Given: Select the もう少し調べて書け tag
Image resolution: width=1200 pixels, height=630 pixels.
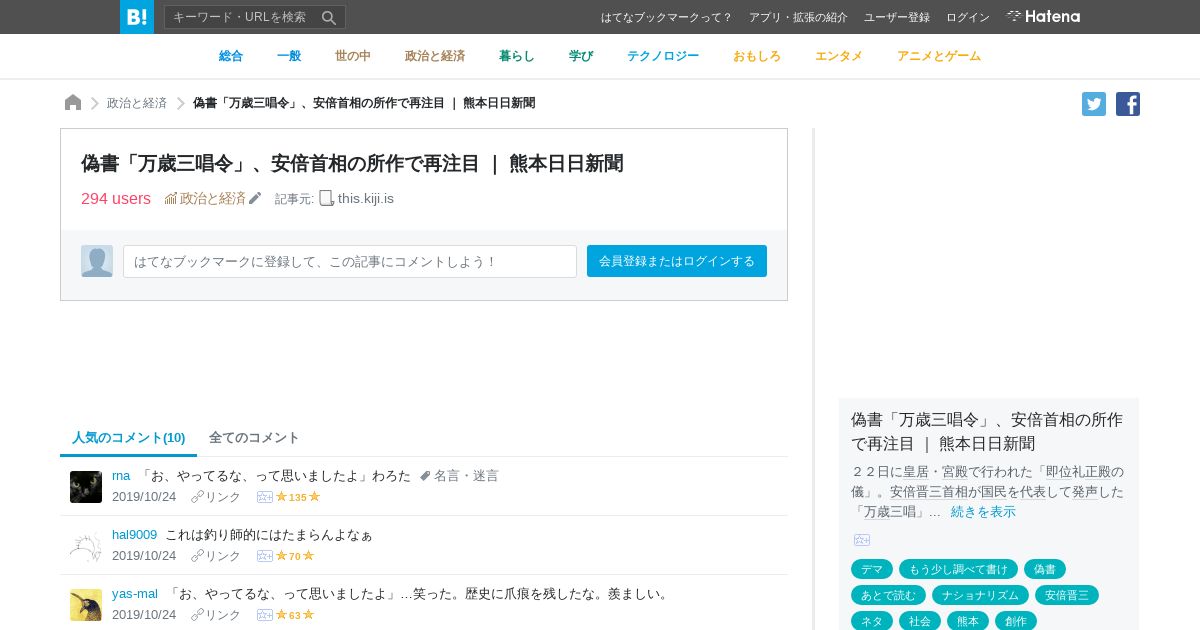Looking at the screenshot, I should pyautogui.click(x=958, y=569).
